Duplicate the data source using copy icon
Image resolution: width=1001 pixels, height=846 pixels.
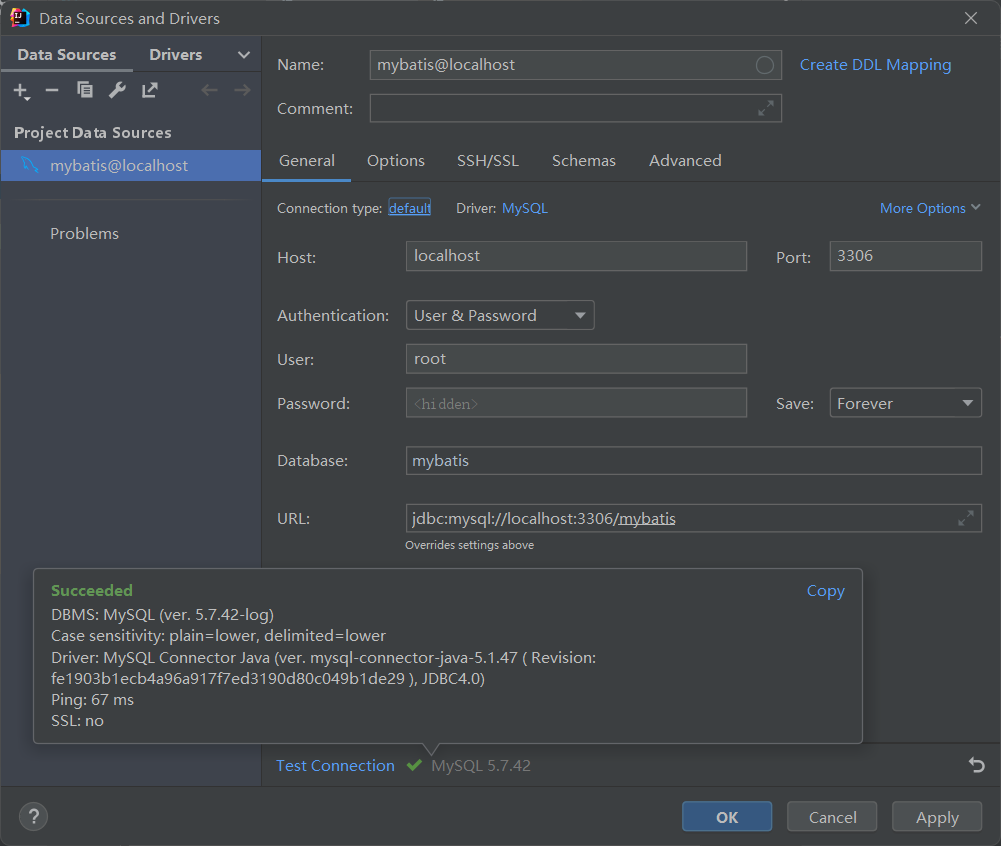pyautogui.click(x=85, y=91)
